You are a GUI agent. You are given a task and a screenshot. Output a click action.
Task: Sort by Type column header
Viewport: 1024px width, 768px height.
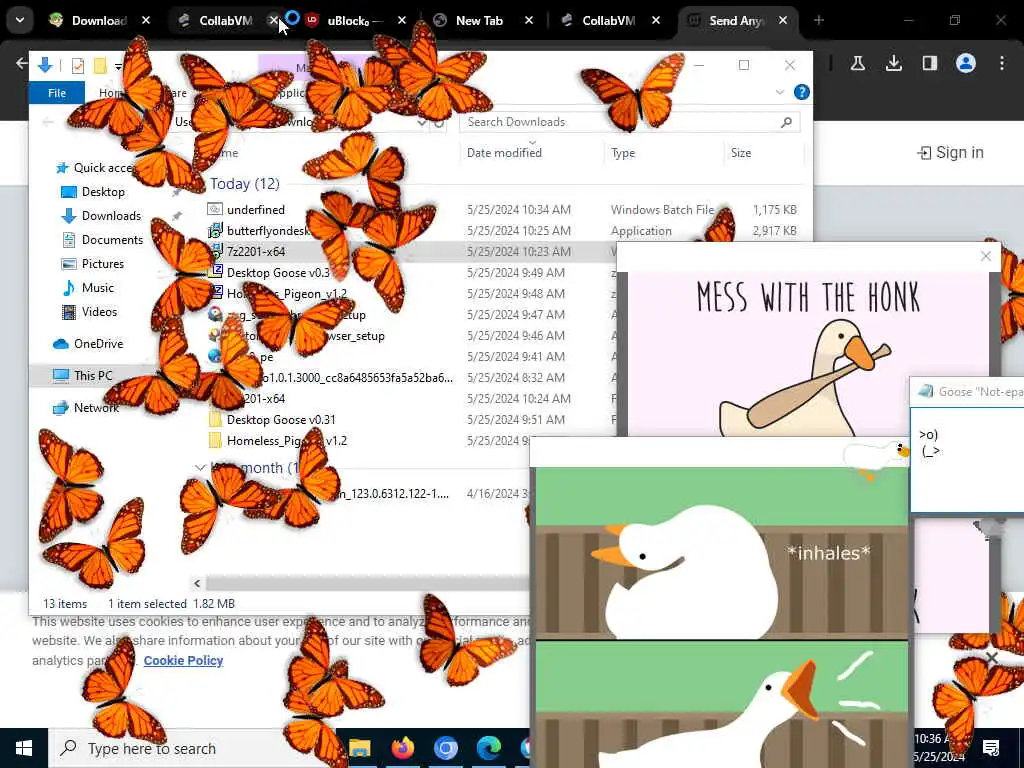tap(623, 153)
